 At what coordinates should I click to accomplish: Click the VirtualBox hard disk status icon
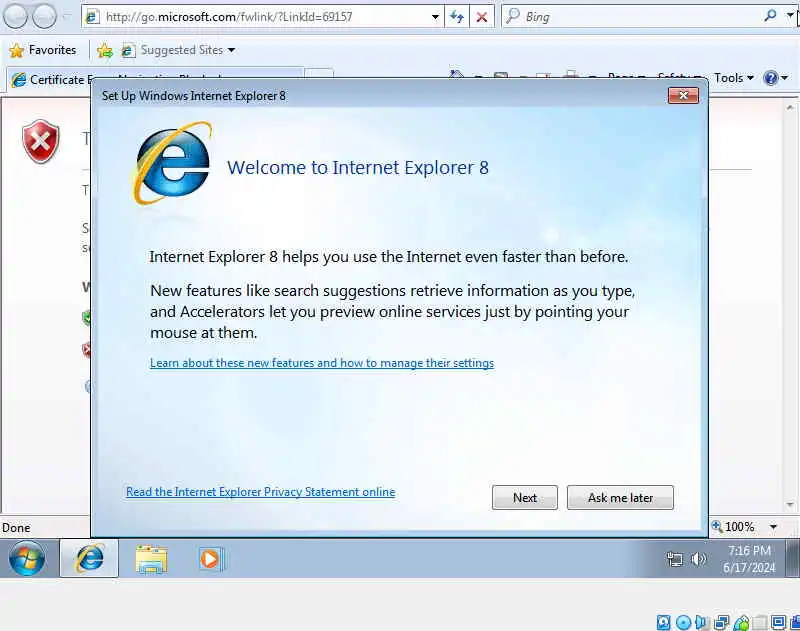[x=664, y=623]
